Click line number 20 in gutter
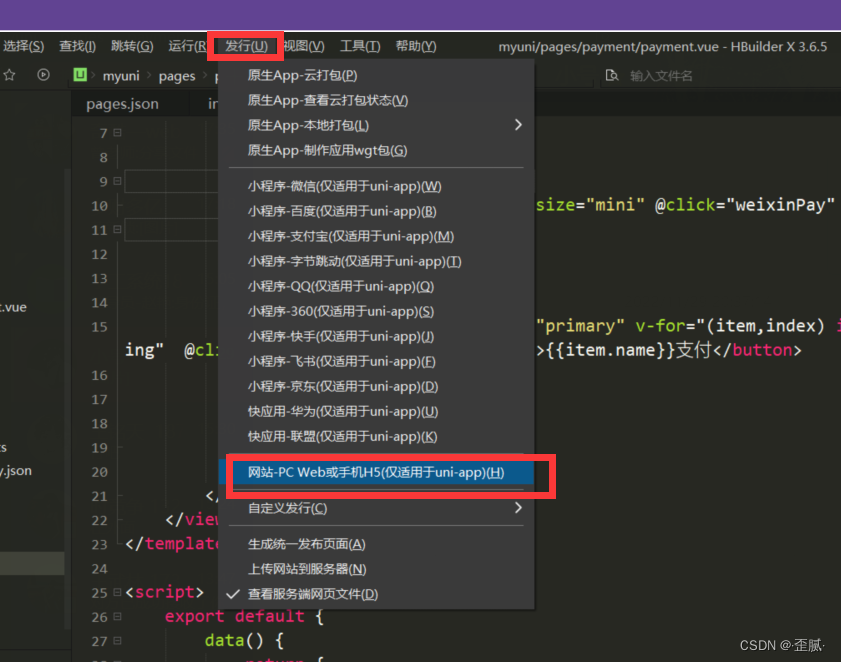Viewport: 841px width, 662px height. (99, 473)
